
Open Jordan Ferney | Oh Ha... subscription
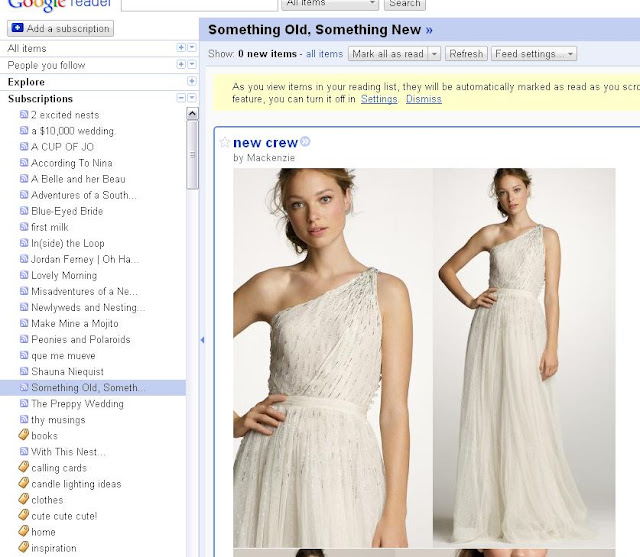[x=85, y=259]
